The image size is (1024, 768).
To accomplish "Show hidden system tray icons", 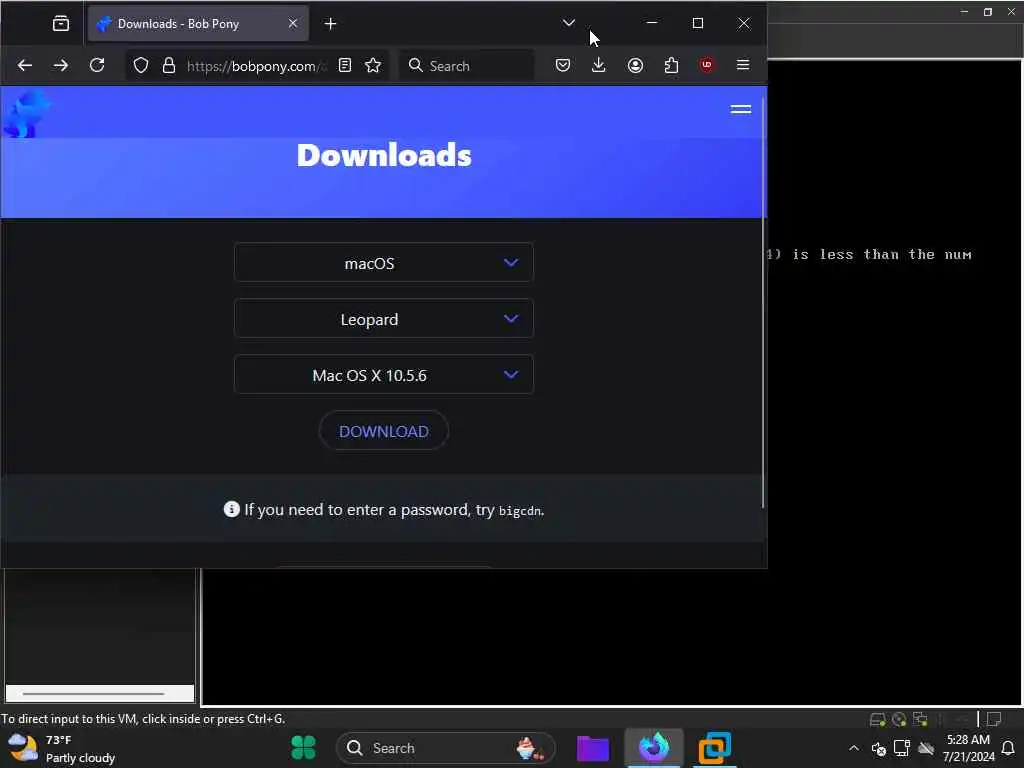I will click(854, 748).
